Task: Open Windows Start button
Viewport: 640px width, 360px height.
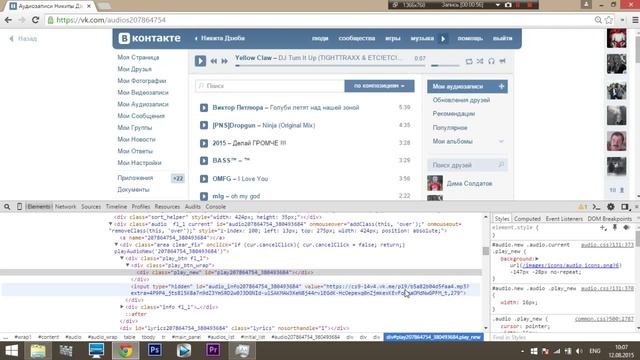Action: pyautogui.click(x=11, y=351)
